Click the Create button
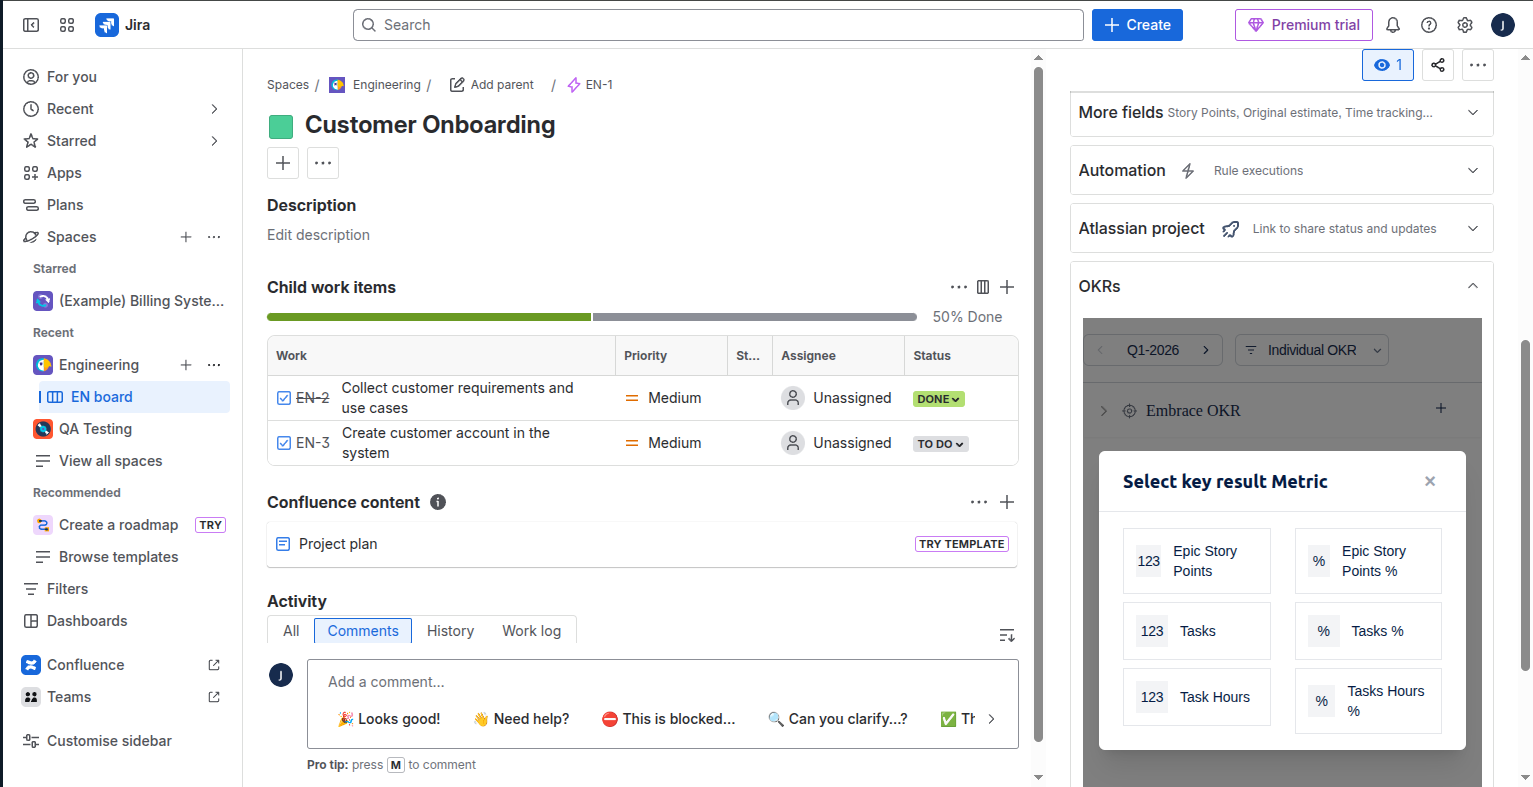The image size is (1533, 787). point(1137,25)
